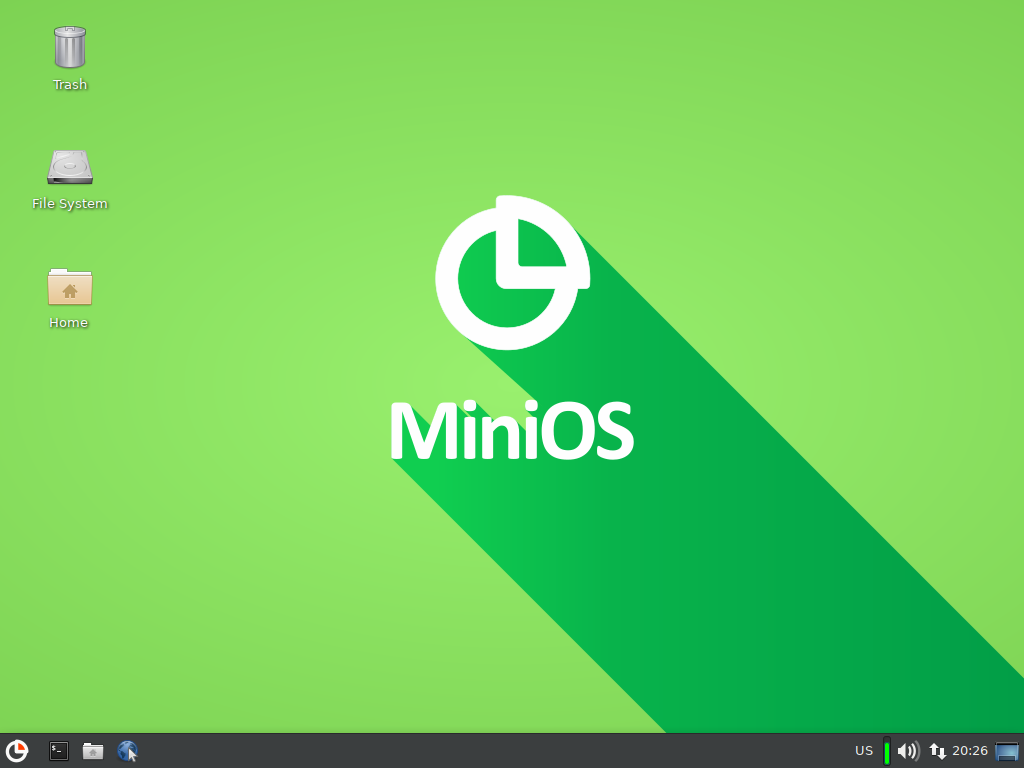Open the file manager launcher in the panel
The width and height of the screenshot is (1024, 768).
click(x=93, y=751)
